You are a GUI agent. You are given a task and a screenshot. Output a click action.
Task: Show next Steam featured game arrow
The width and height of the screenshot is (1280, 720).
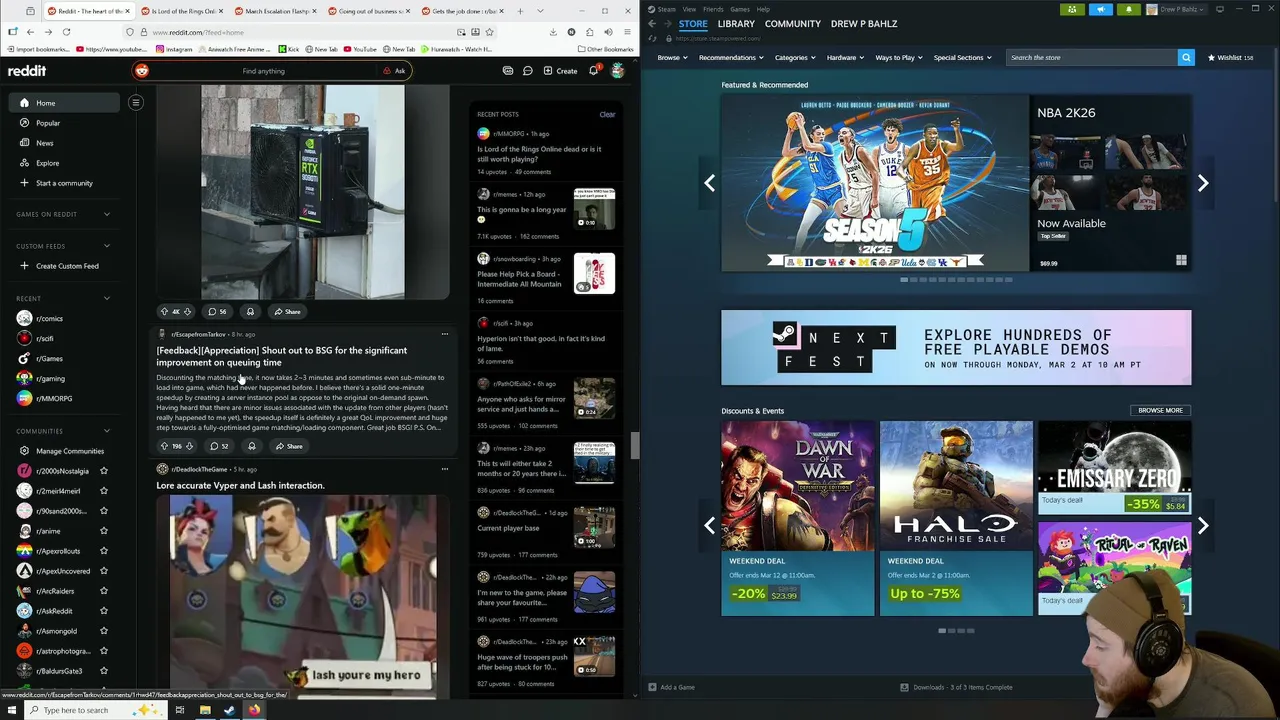point(1203,183)
